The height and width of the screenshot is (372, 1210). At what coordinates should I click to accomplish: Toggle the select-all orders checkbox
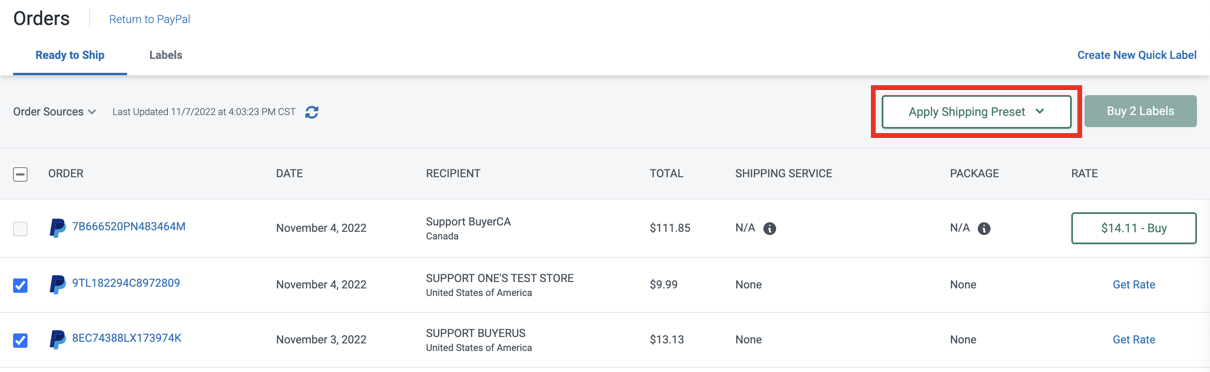20,174
